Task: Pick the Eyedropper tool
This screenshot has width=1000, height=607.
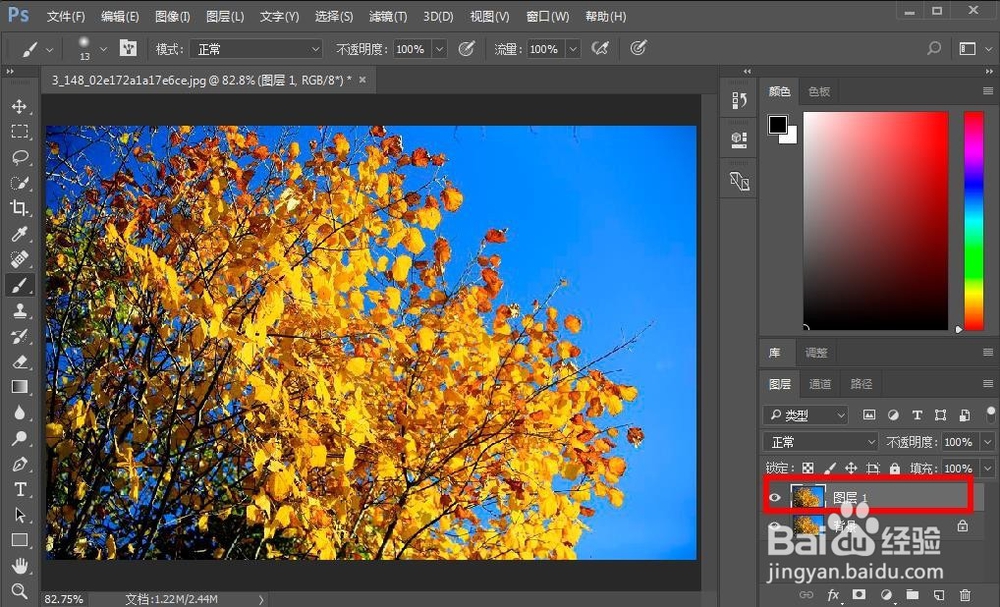Action: point(19,233)
